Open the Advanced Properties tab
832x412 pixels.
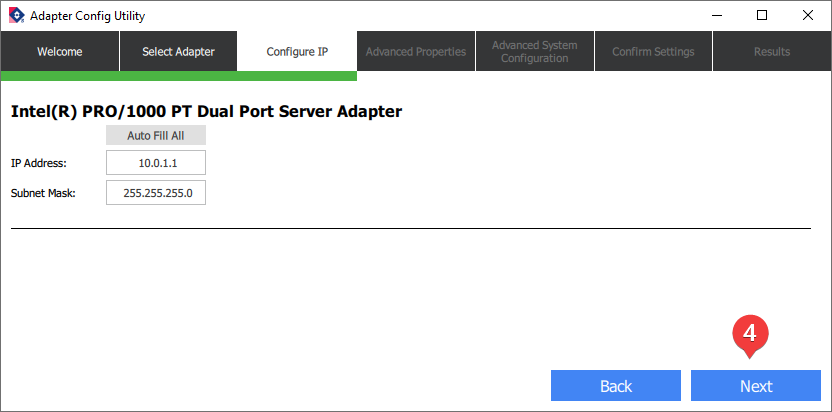416,52
